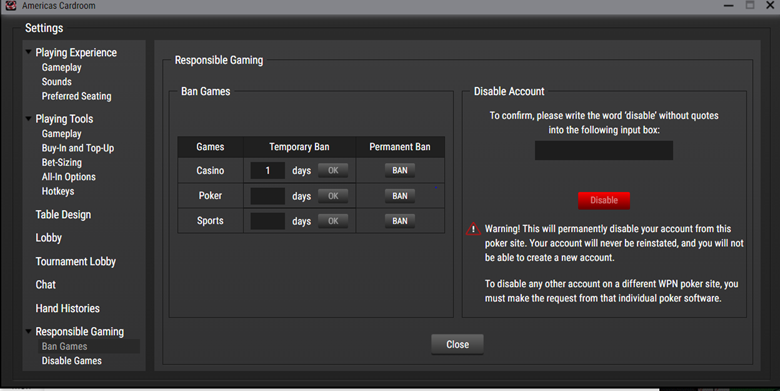This screenshot has width=780, height=391.
Task: Collapse the Responsible Gaming section arrow
Action: point(28,331)
